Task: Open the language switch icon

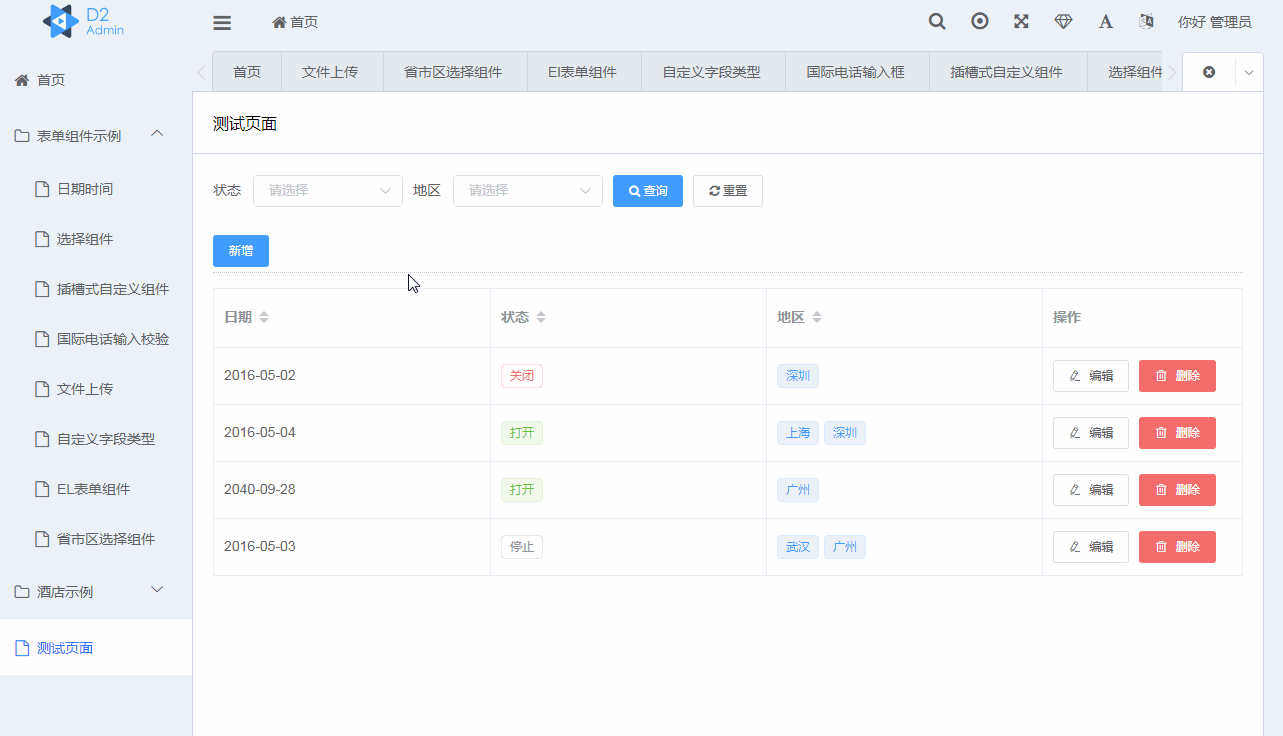Action: pyautogui.click(x=1146, y=21)
